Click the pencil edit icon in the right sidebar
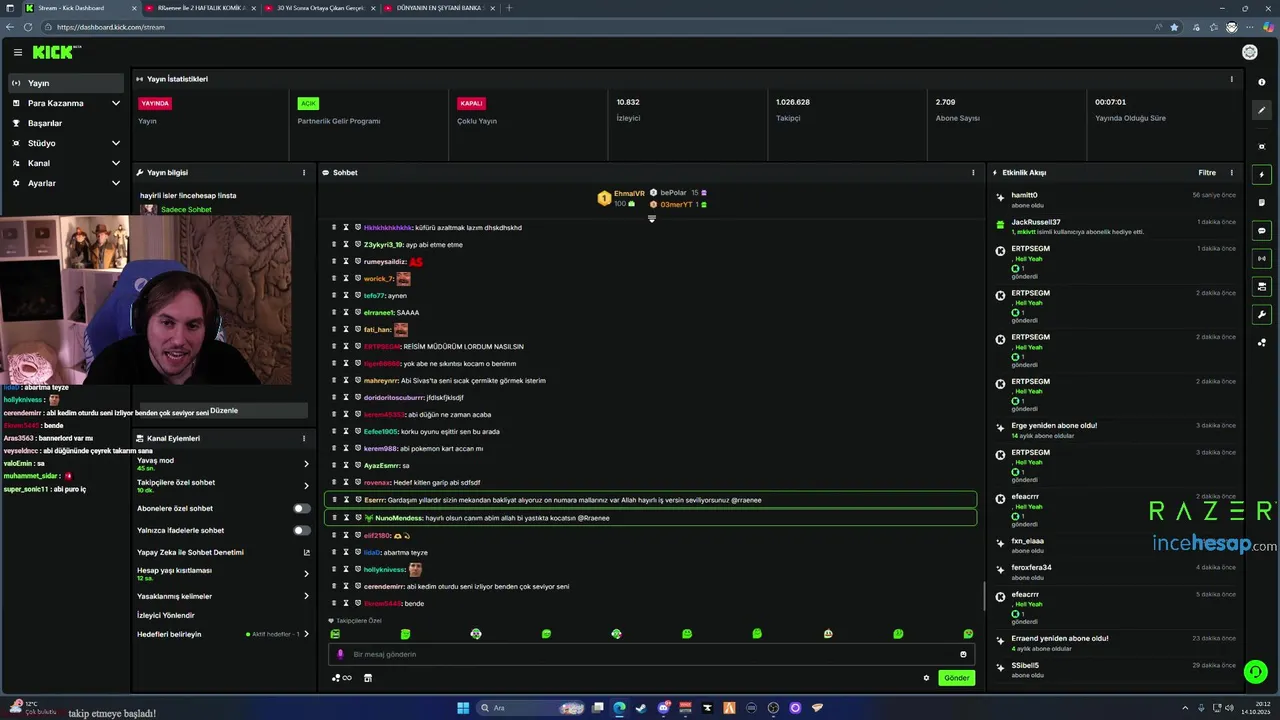 pos(1261,110)
